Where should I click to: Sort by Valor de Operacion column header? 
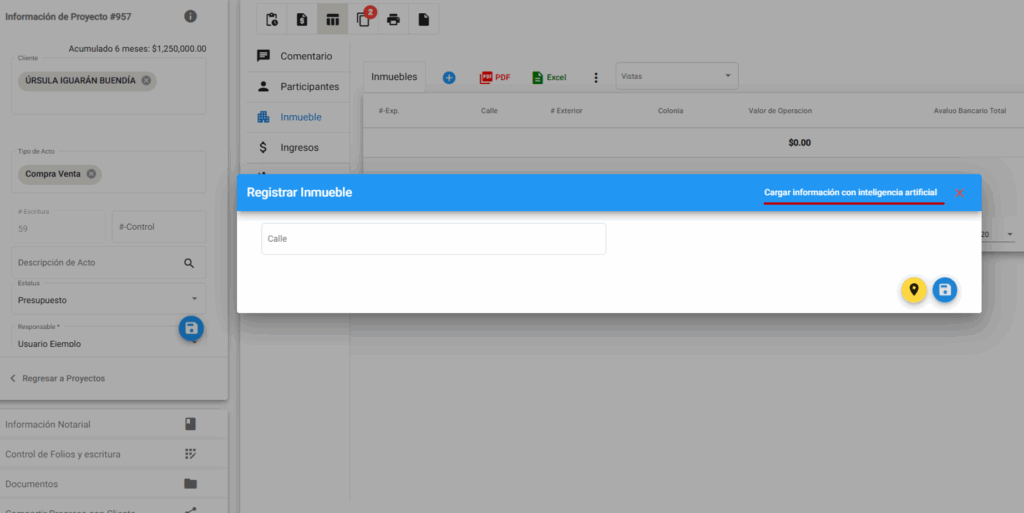(780, 111)
